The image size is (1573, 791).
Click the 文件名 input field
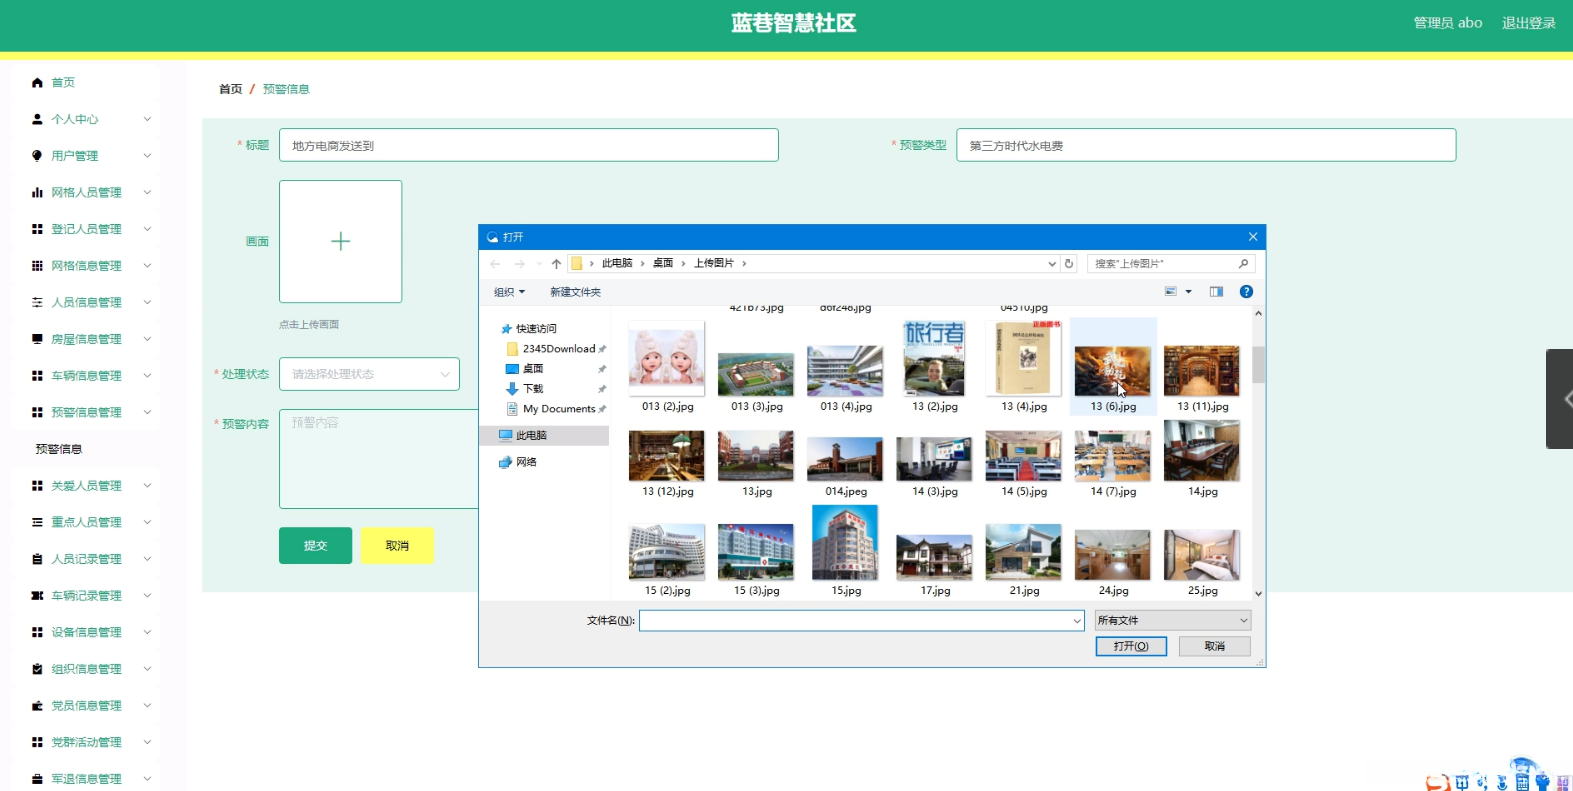coord(860,621)
